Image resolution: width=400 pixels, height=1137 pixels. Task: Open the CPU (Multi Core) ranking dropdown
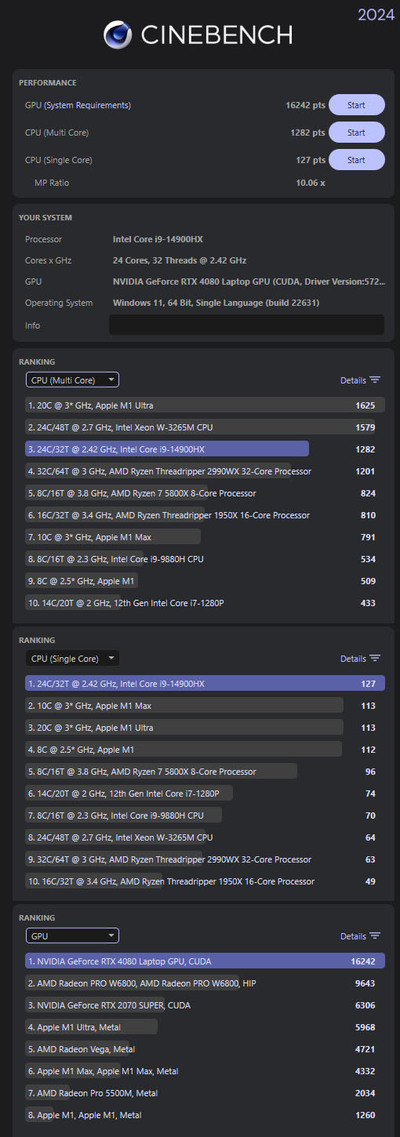click(x=72, y=379)
